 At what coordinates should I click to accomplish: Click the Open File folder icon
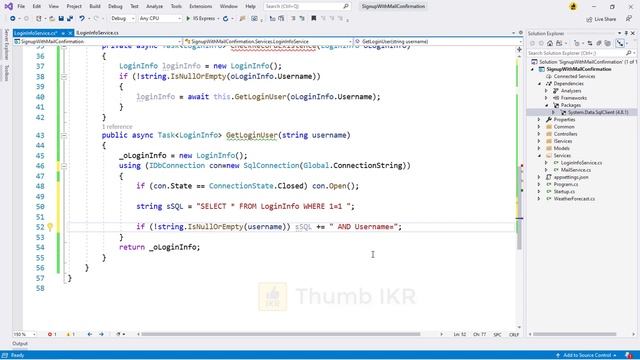[52, 18]
